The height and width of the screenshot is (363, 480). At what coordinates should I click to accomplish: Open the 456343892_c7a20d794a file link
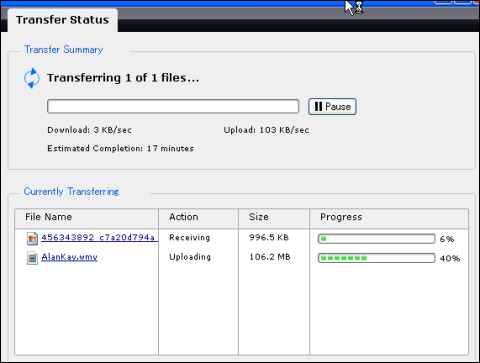click(99, 237)
